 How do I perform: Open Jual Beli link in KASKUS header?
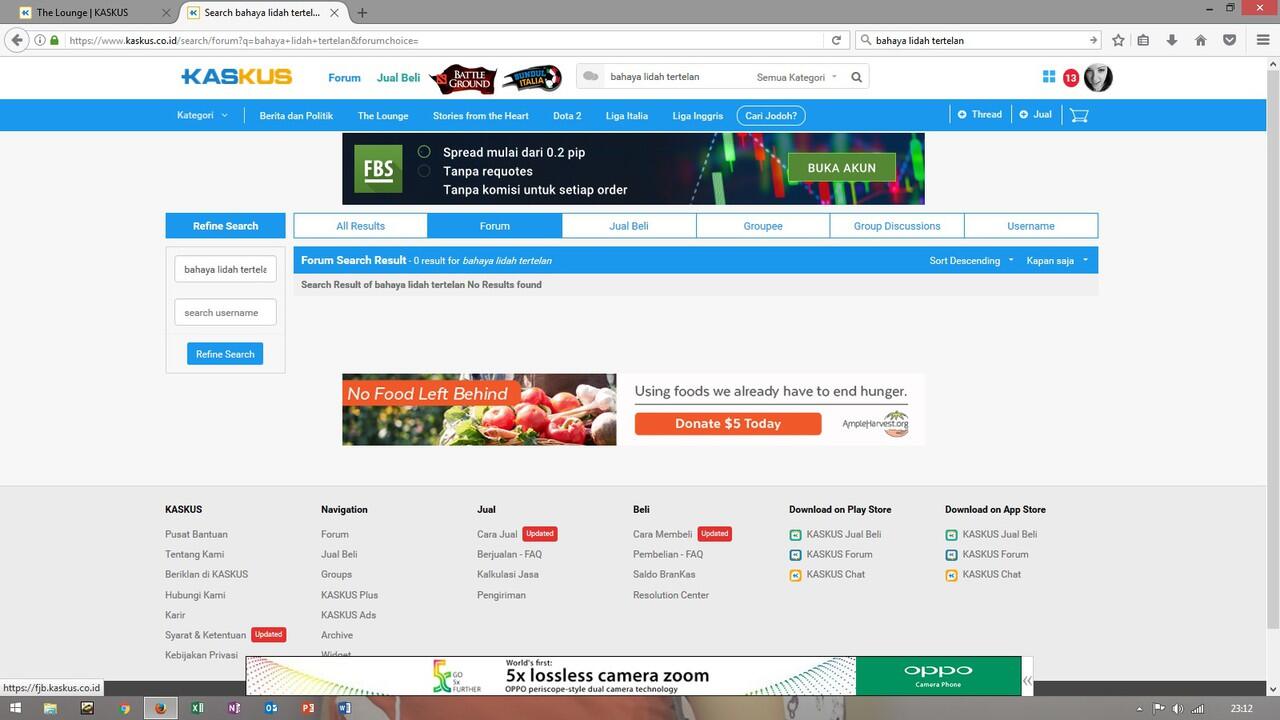pos(398,77)
